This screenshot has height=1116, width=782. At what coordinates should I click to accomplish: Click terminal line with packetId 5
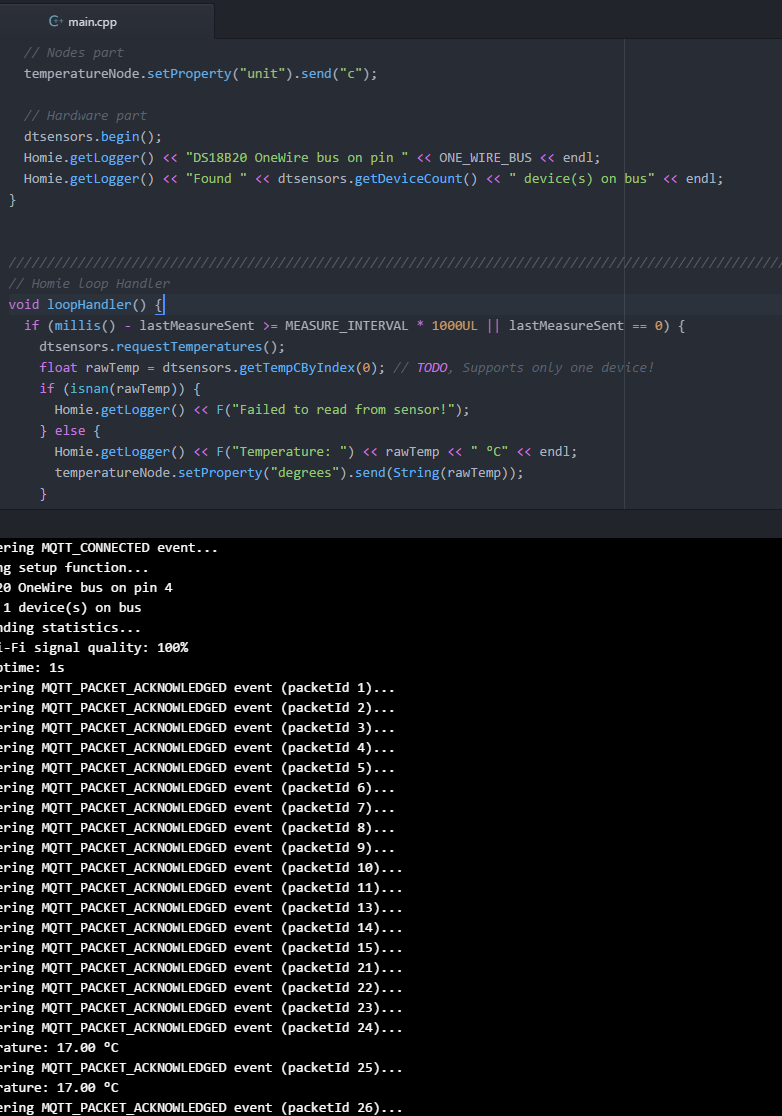197,768
